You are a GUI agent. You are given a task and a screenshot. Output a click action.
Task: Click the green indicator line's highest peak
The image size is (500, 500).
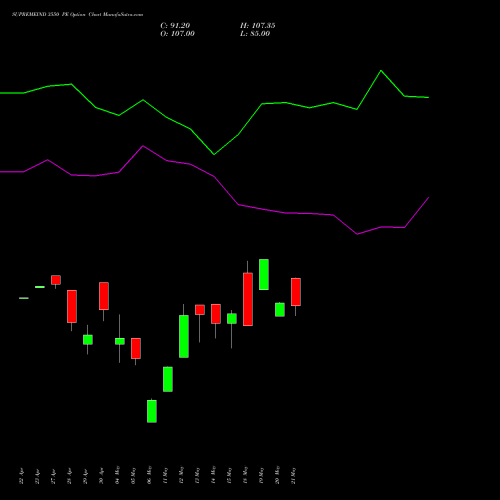pyautogui.click(x=381, y=71)
